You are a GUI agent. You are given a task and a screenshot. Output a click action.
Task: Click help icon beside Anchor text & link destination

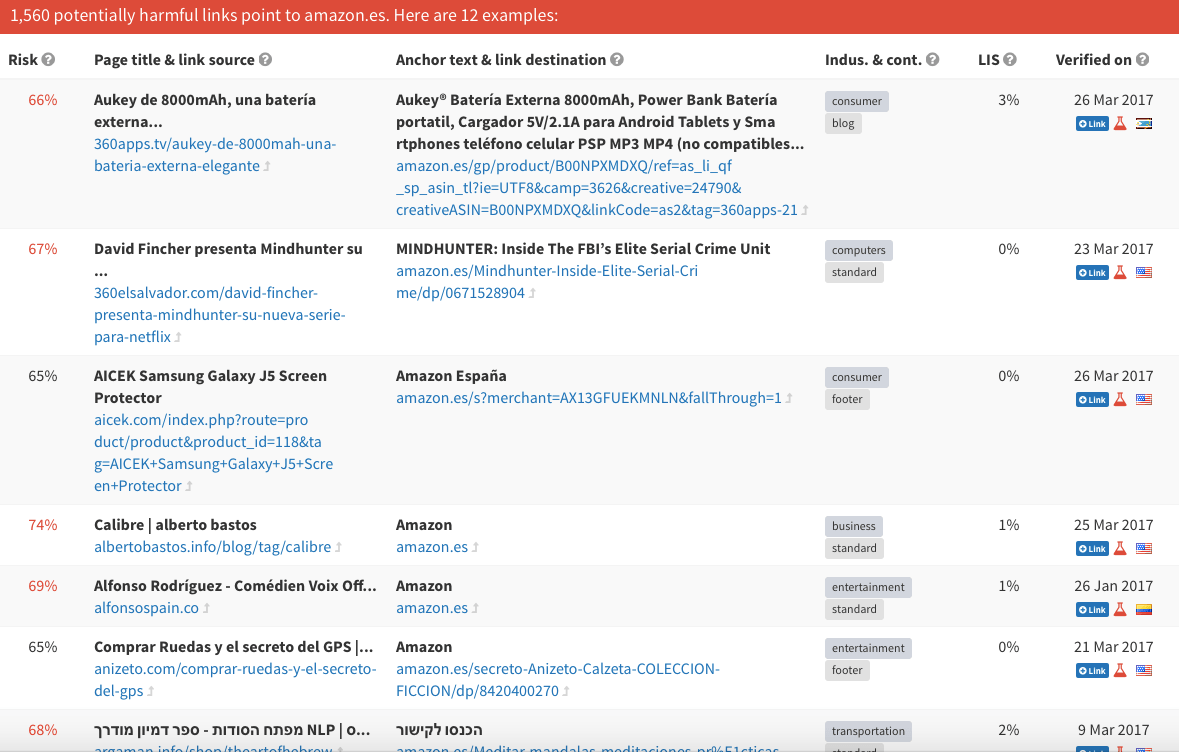click(617, 60)
